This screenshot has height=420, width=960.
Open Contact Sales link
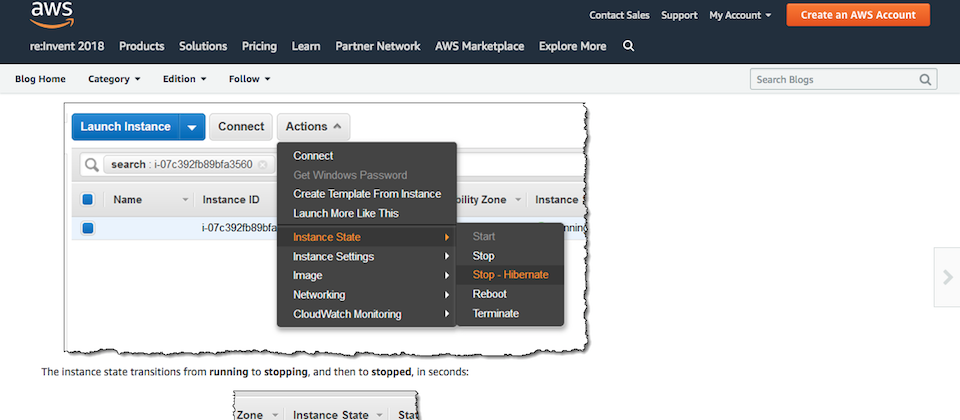coord(620,15)
